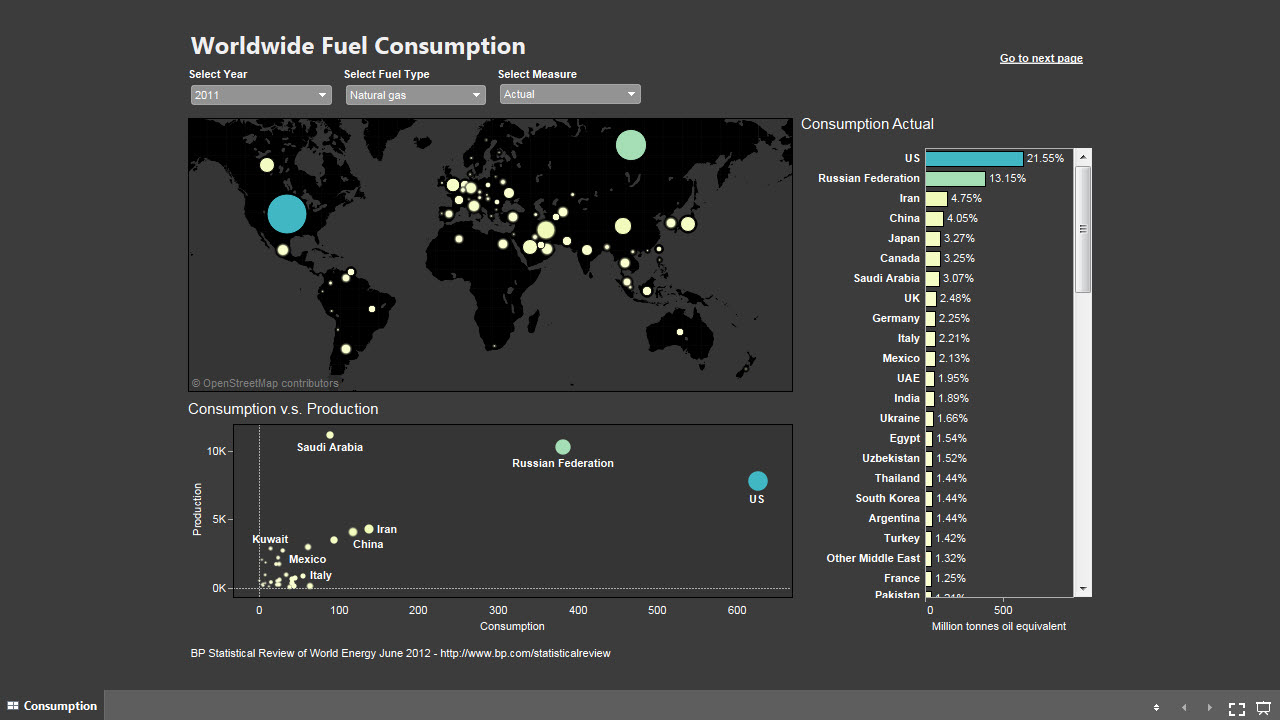The width and height of the screenshot is (1280, 720).
Task: Click the presentation mode easel icon
Action: click(1263, 708)
